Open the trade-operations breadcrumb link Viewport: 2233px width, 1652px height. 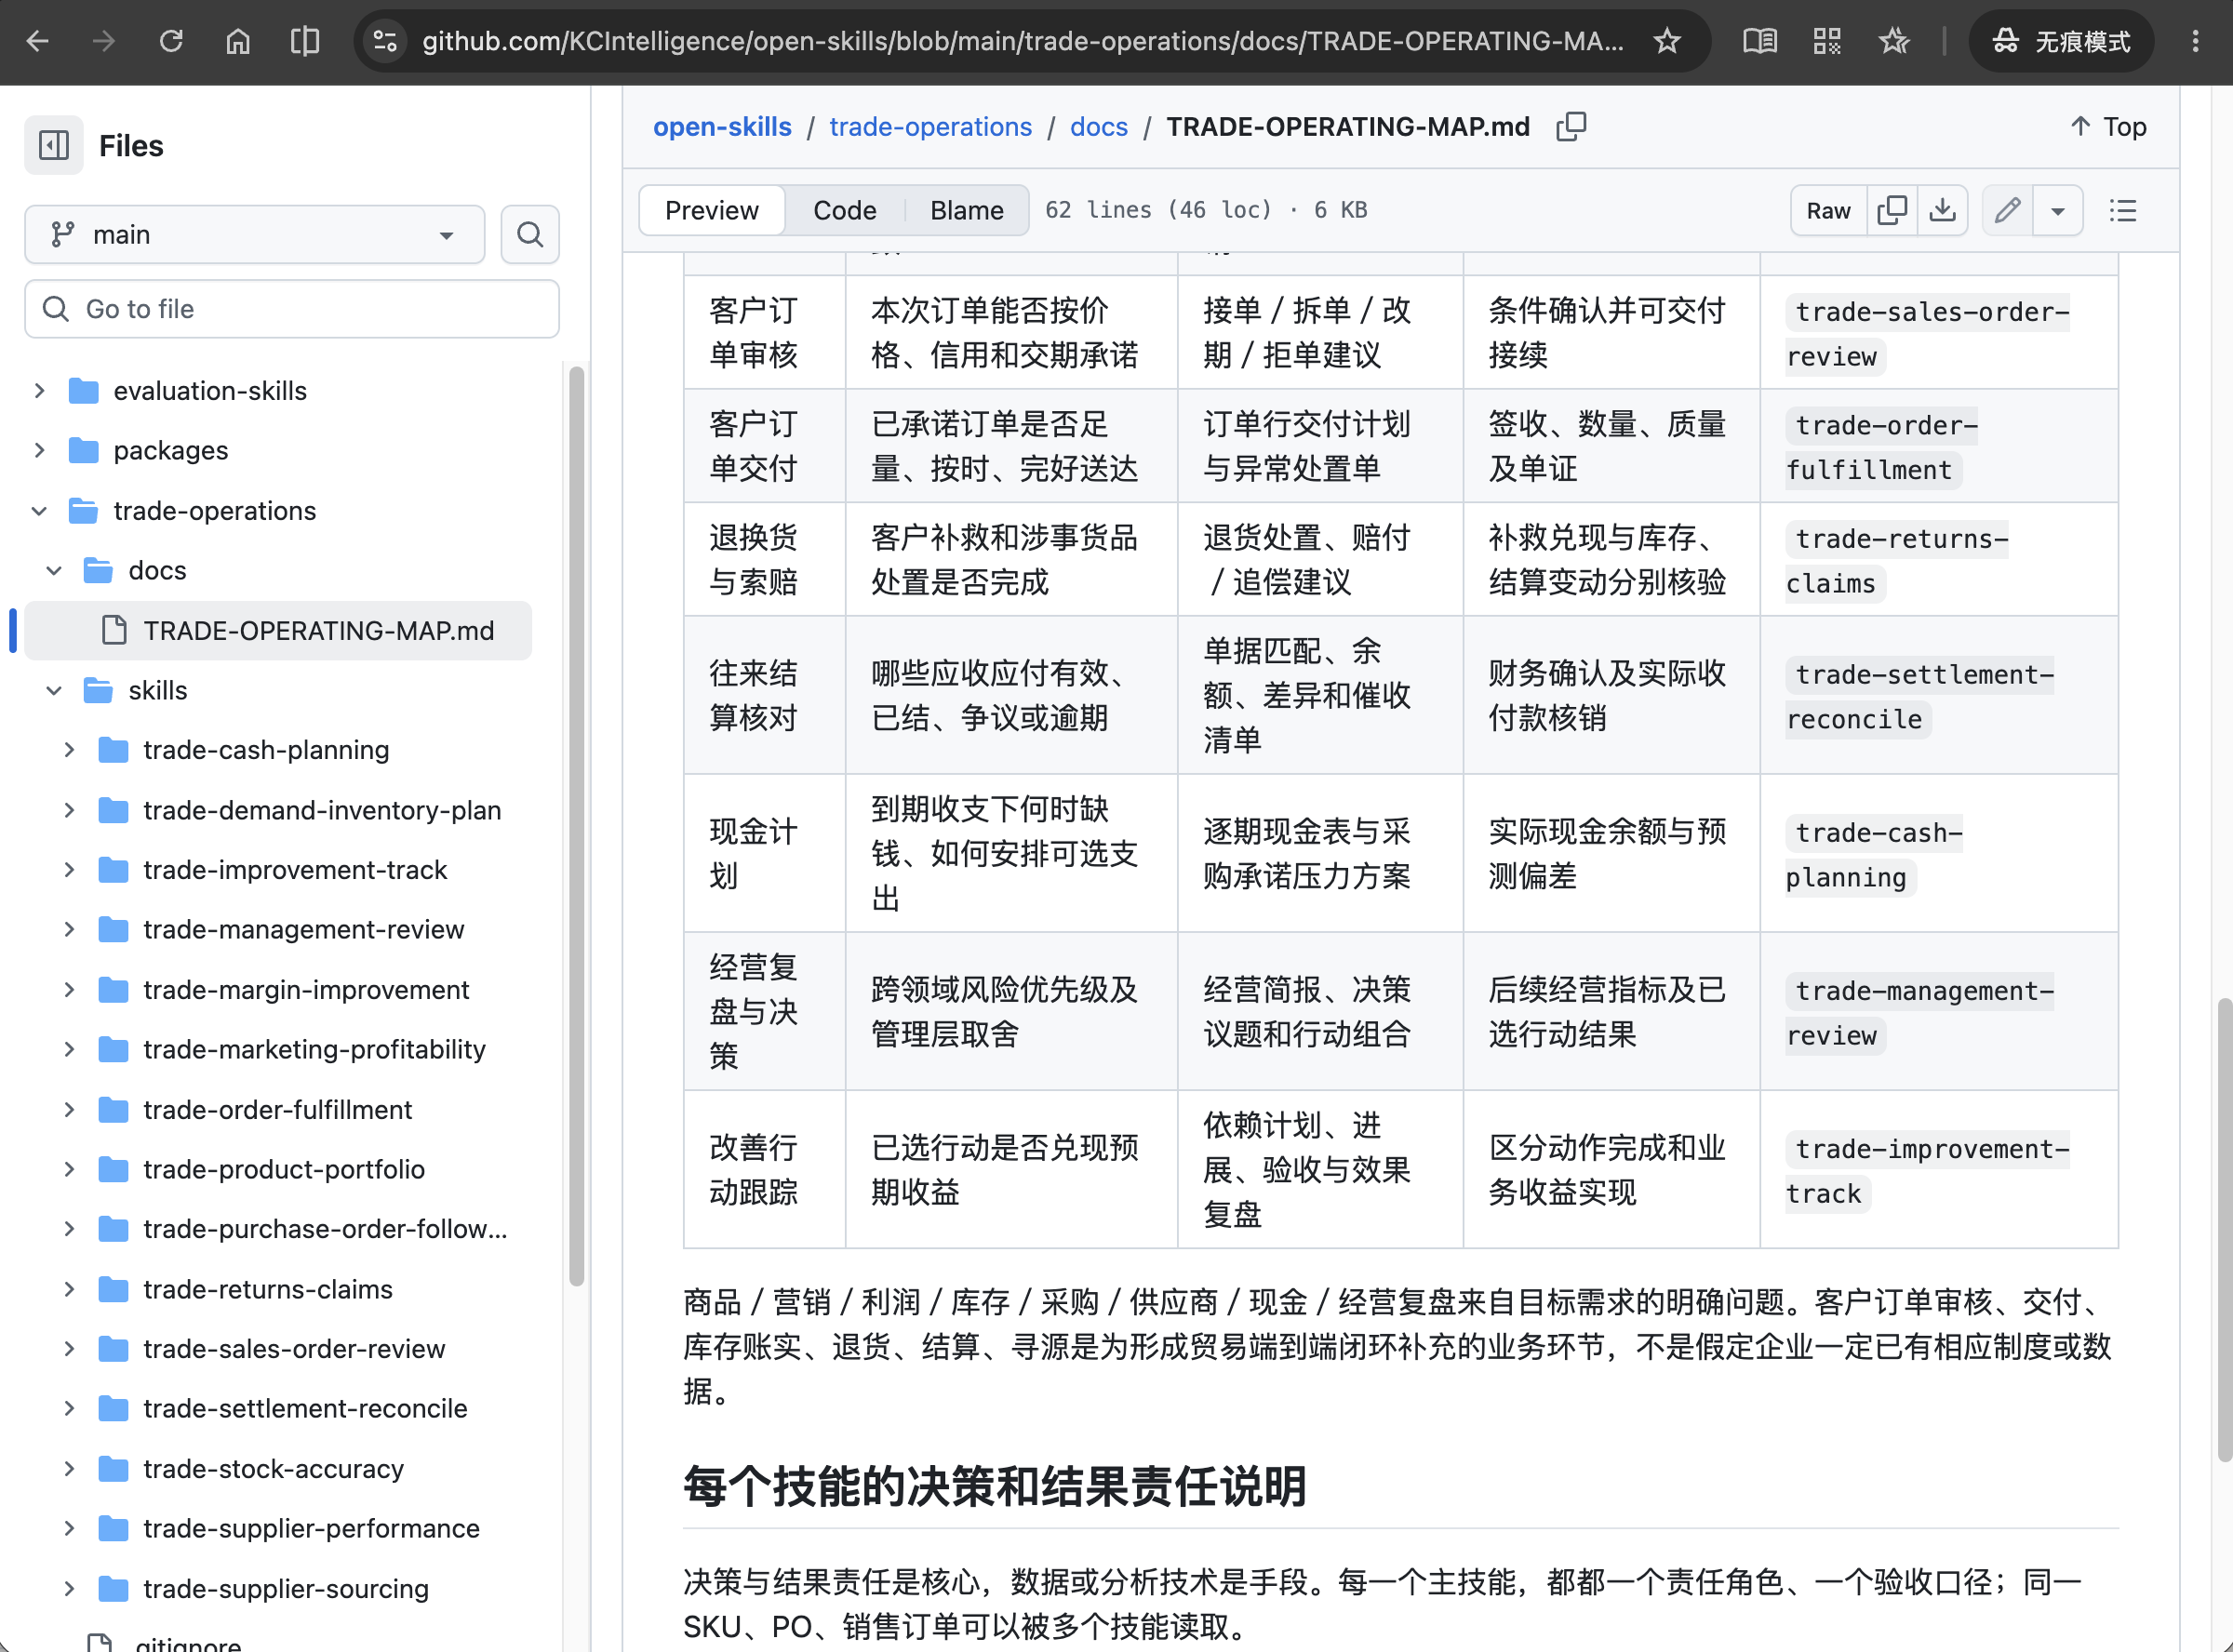pyautogui.click(x=931, y=127)
